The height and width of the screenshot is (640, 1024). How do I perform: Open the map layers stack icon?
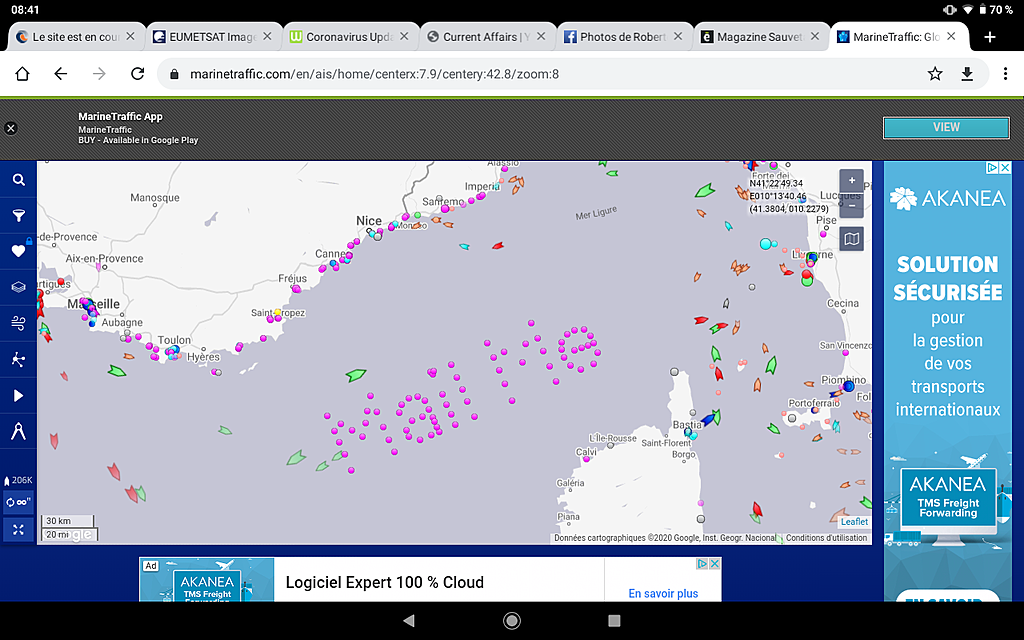tap(18, 287)
